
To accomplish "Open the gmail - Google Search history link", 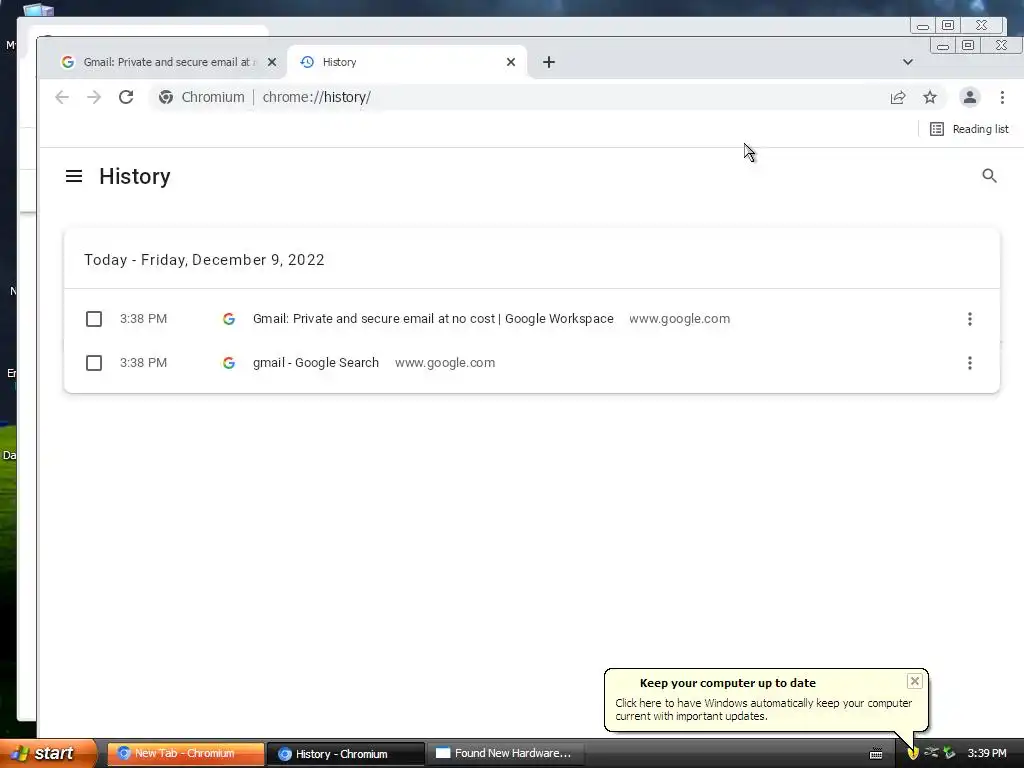I will coord(316,362).
